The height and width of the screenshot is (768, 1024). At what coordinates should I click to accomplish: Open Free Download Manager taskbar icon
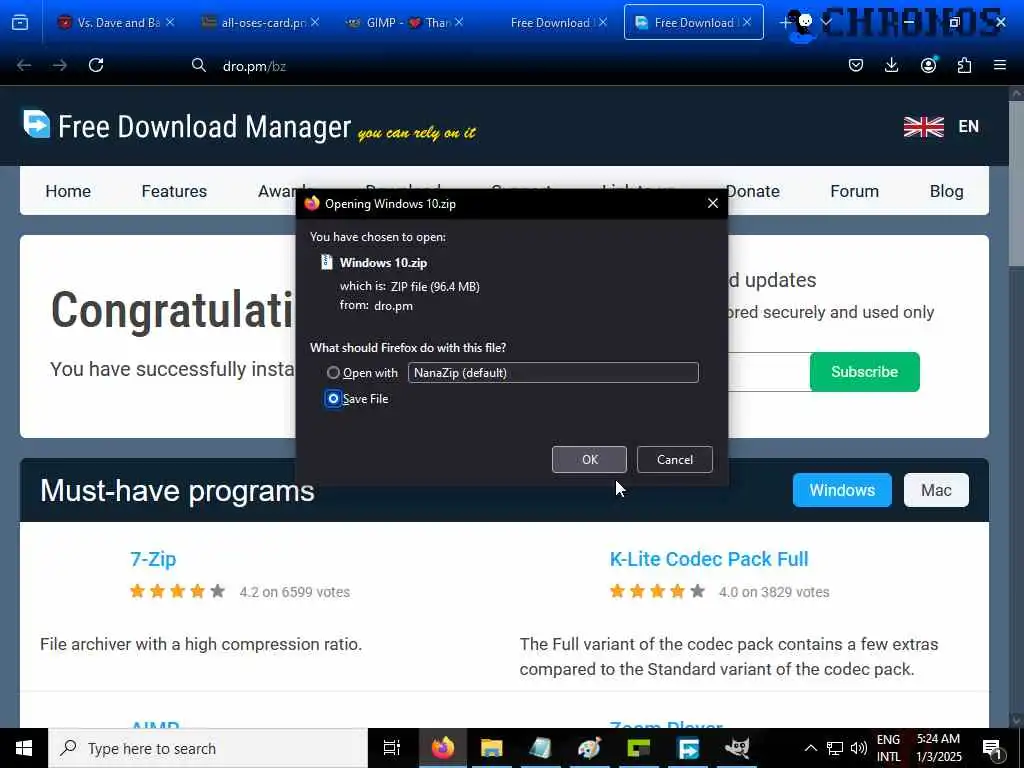(688, 748)
